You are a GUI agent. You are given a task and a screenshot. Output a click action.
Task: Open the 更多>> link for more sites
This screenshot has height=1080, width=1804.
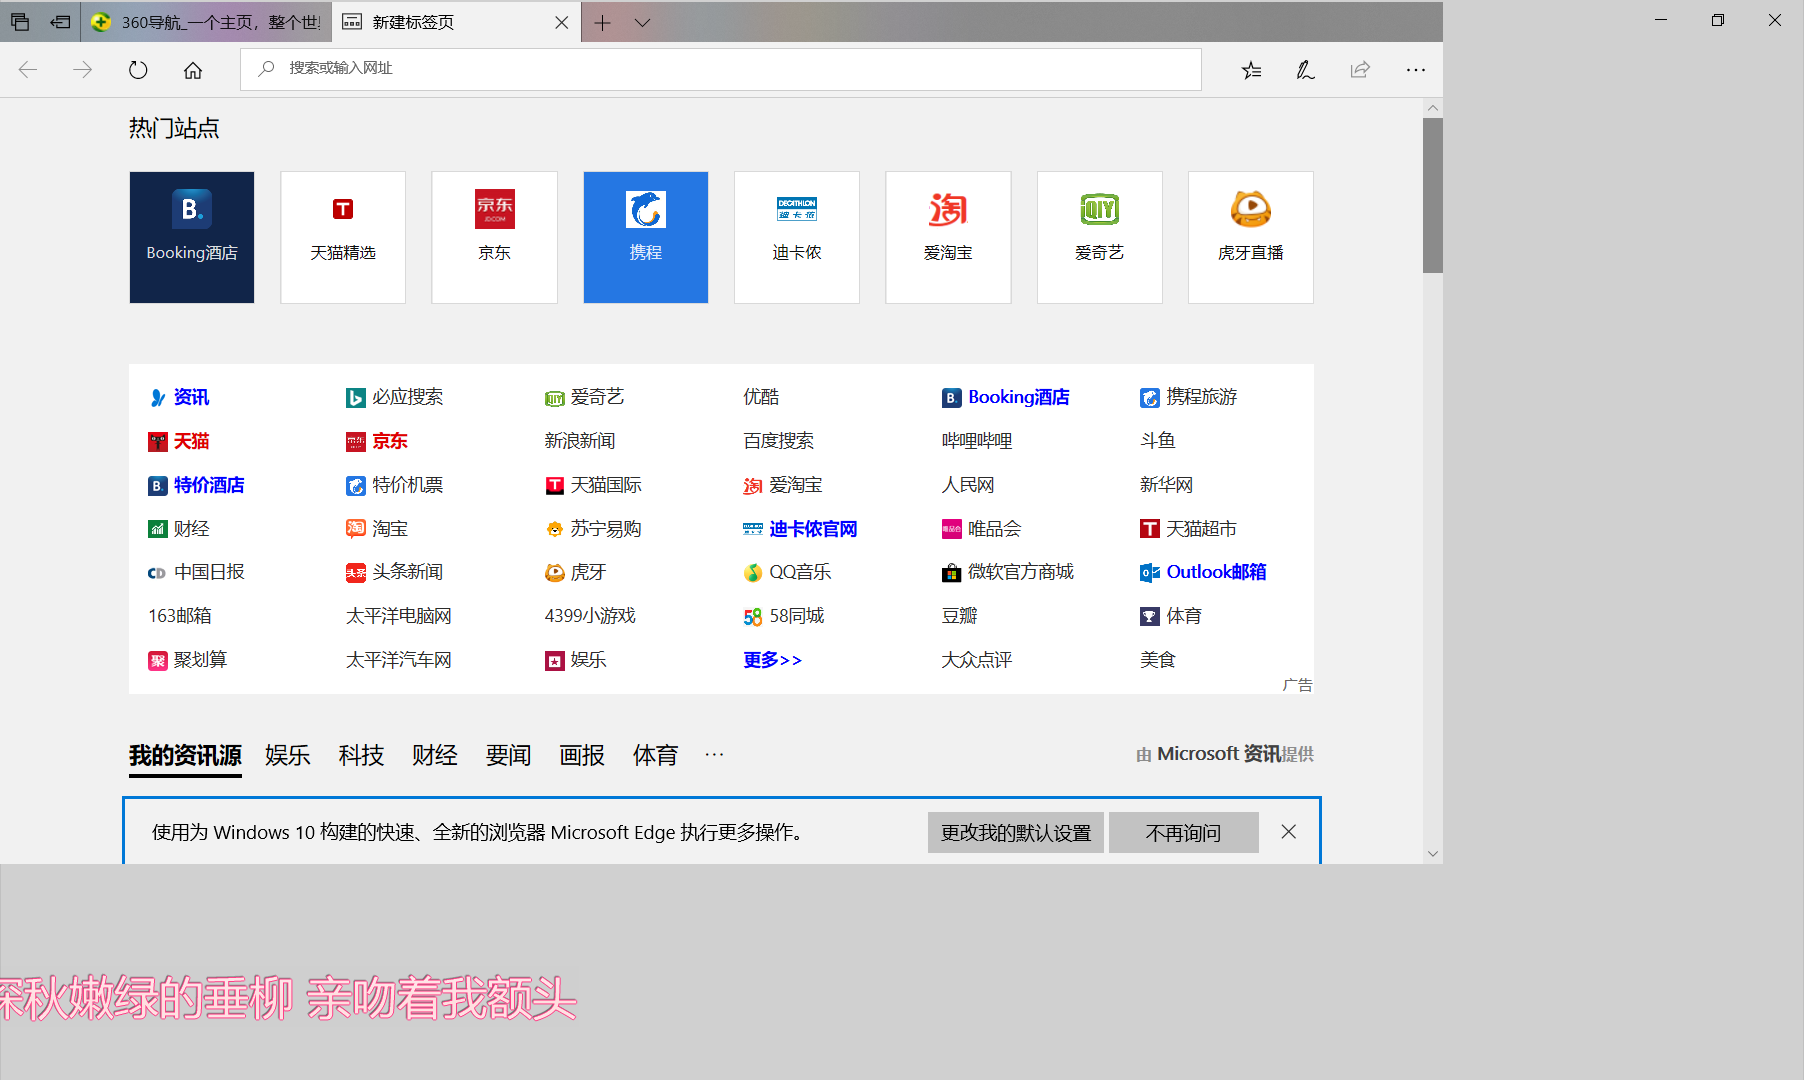772,660
